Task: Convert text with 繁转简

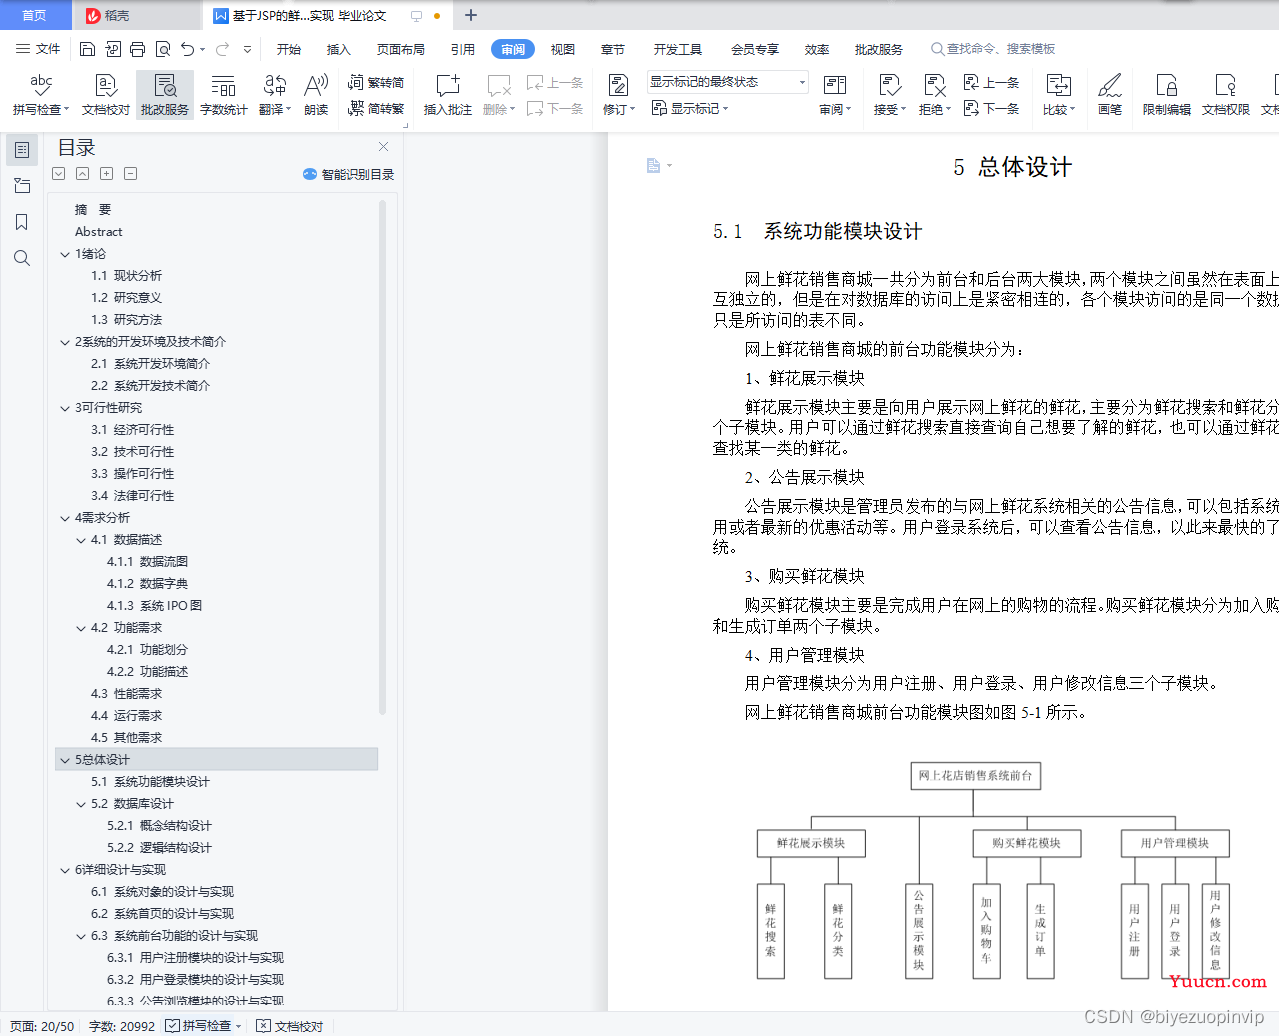Action: [376, 83]
